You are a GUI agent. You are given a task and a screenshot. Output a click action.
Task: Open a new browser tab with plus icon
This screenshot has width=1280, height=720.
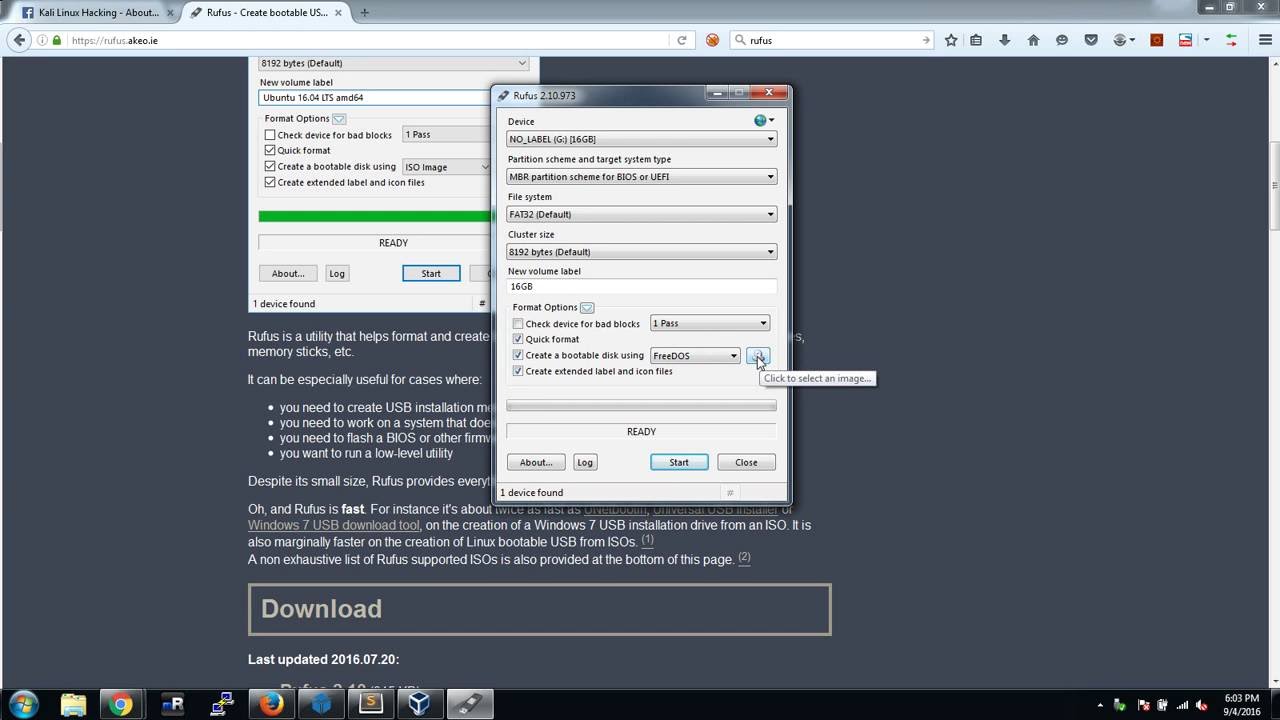point(364,13)
